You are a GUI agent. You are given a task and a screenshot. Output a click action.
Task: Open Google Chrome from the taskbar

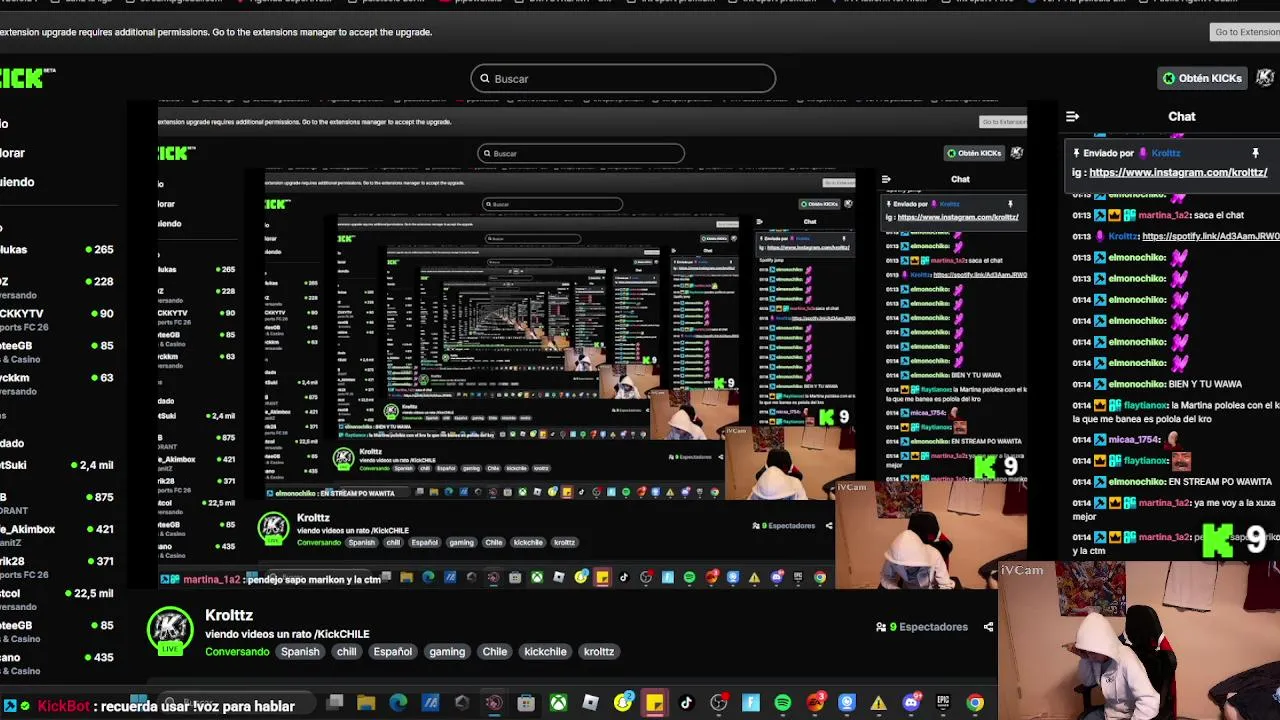[x=975, y=703]
